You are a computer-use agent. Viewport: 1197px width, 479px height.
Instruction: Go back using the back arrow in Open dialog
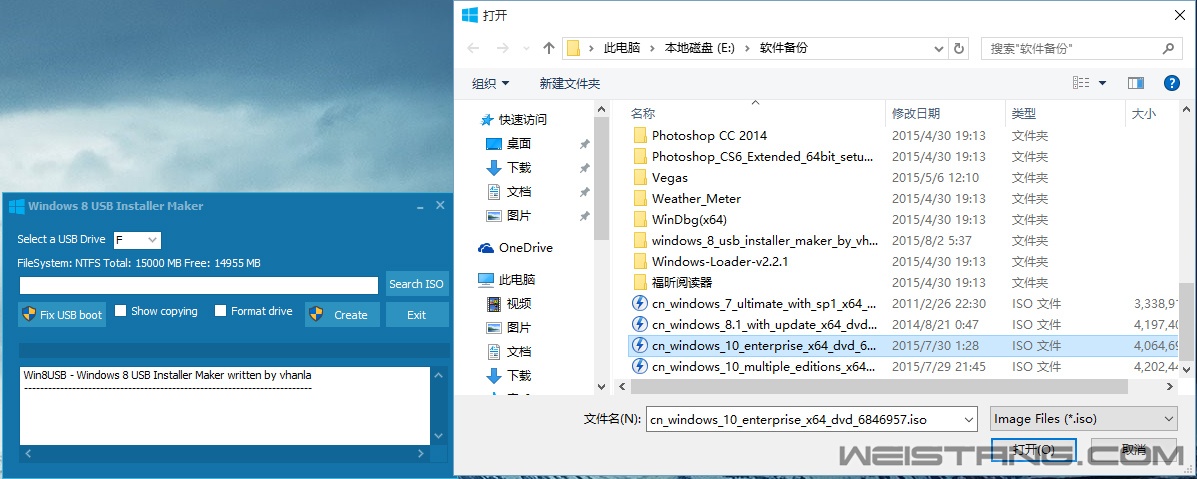pyautogui.click(x=473, y=48)
